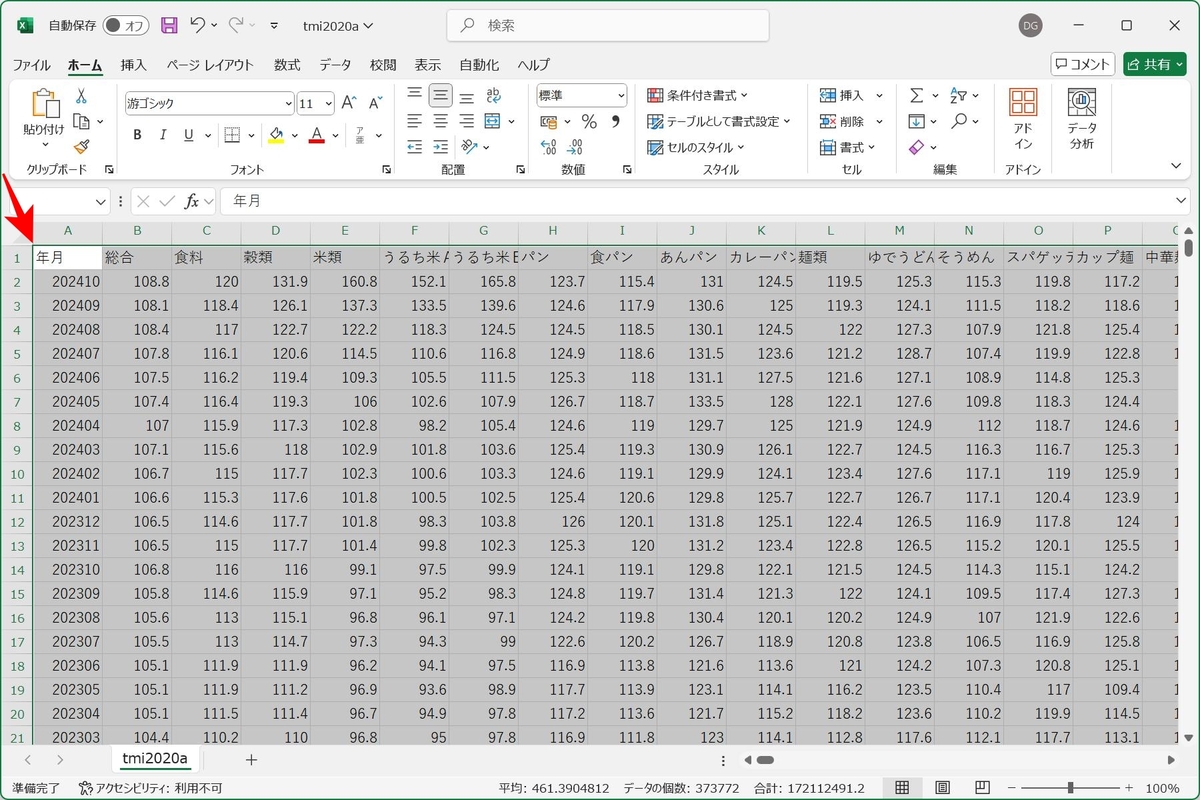Viewport: 1200px width, 800px height.
Task: Open Comments (コメント) pane
Action: (x=1083, y=64)
